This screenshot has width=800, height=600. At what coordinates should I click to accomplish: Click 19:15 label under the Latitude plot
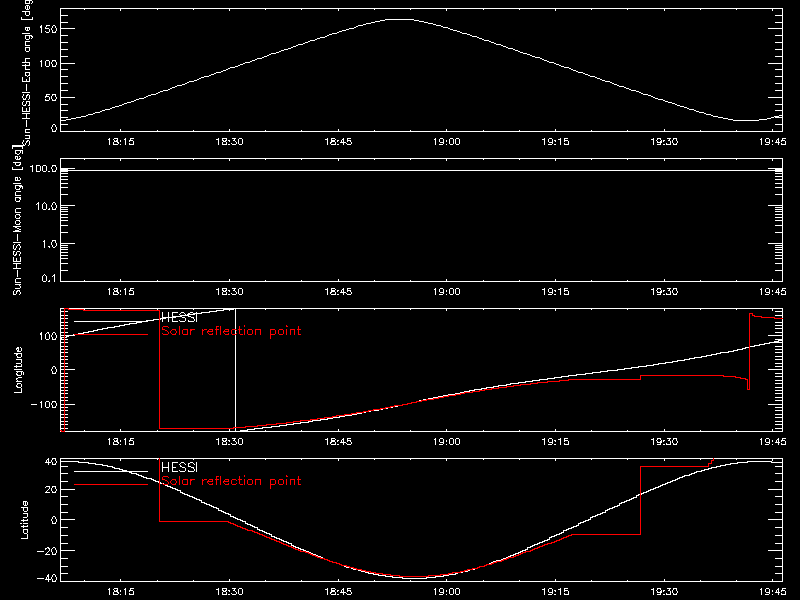click(x=556, y=592)
